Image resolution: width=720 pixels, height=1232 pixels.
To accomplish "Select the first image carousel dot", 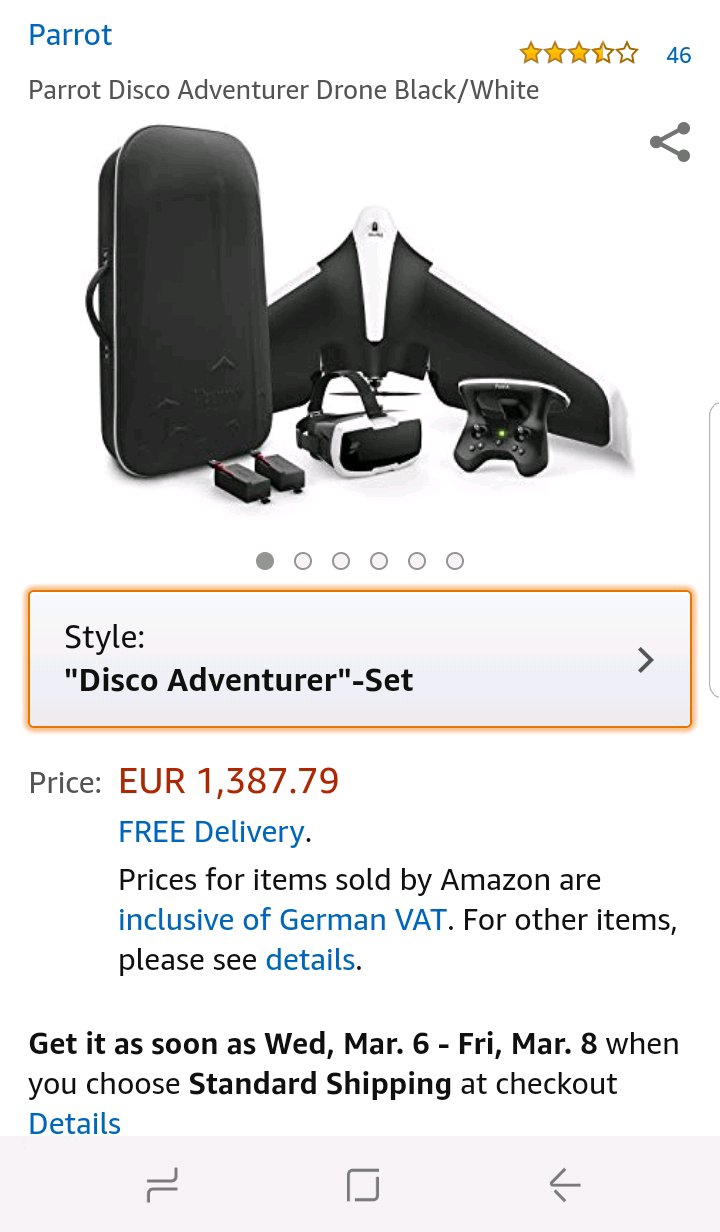I will click(x=265, y=561).
